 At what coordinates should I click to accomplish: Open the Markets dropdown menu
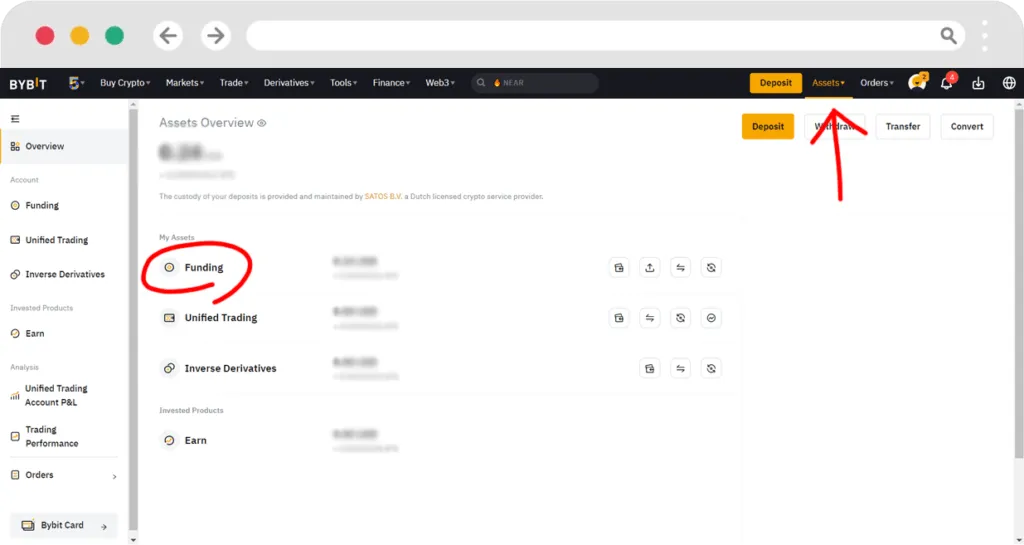click(x=185, y=83)
